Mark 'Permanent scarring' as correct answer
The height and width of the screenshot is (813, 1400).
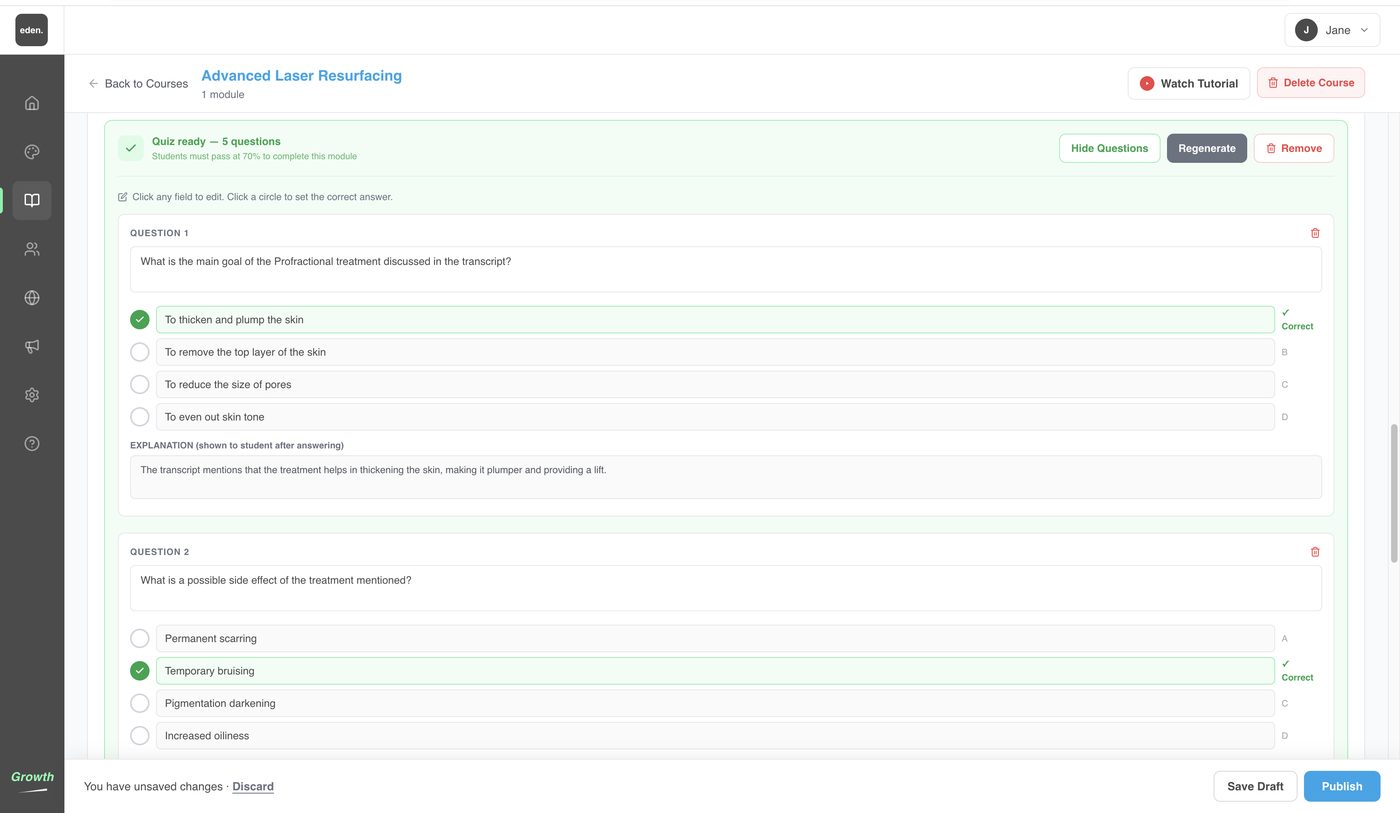pos(140,638)
